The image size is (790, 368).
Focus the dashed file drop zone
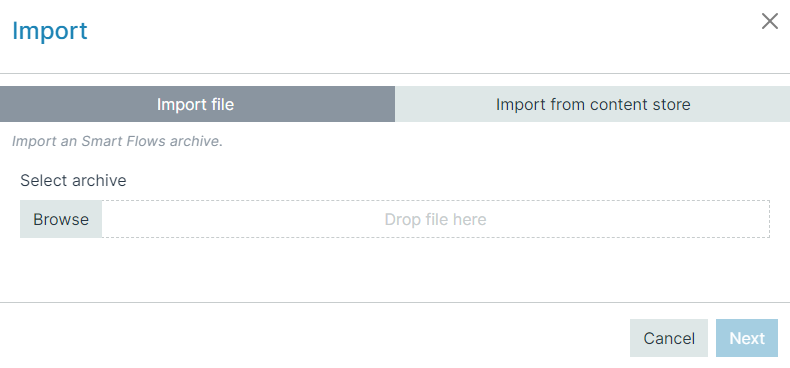click(x=435, y=219)
